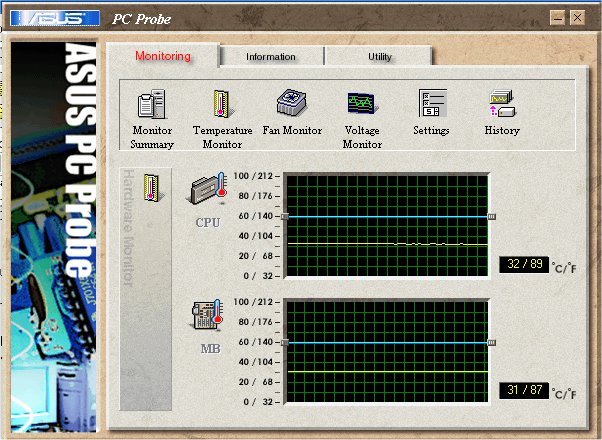Click the ASUS logo in title bar

55,18
